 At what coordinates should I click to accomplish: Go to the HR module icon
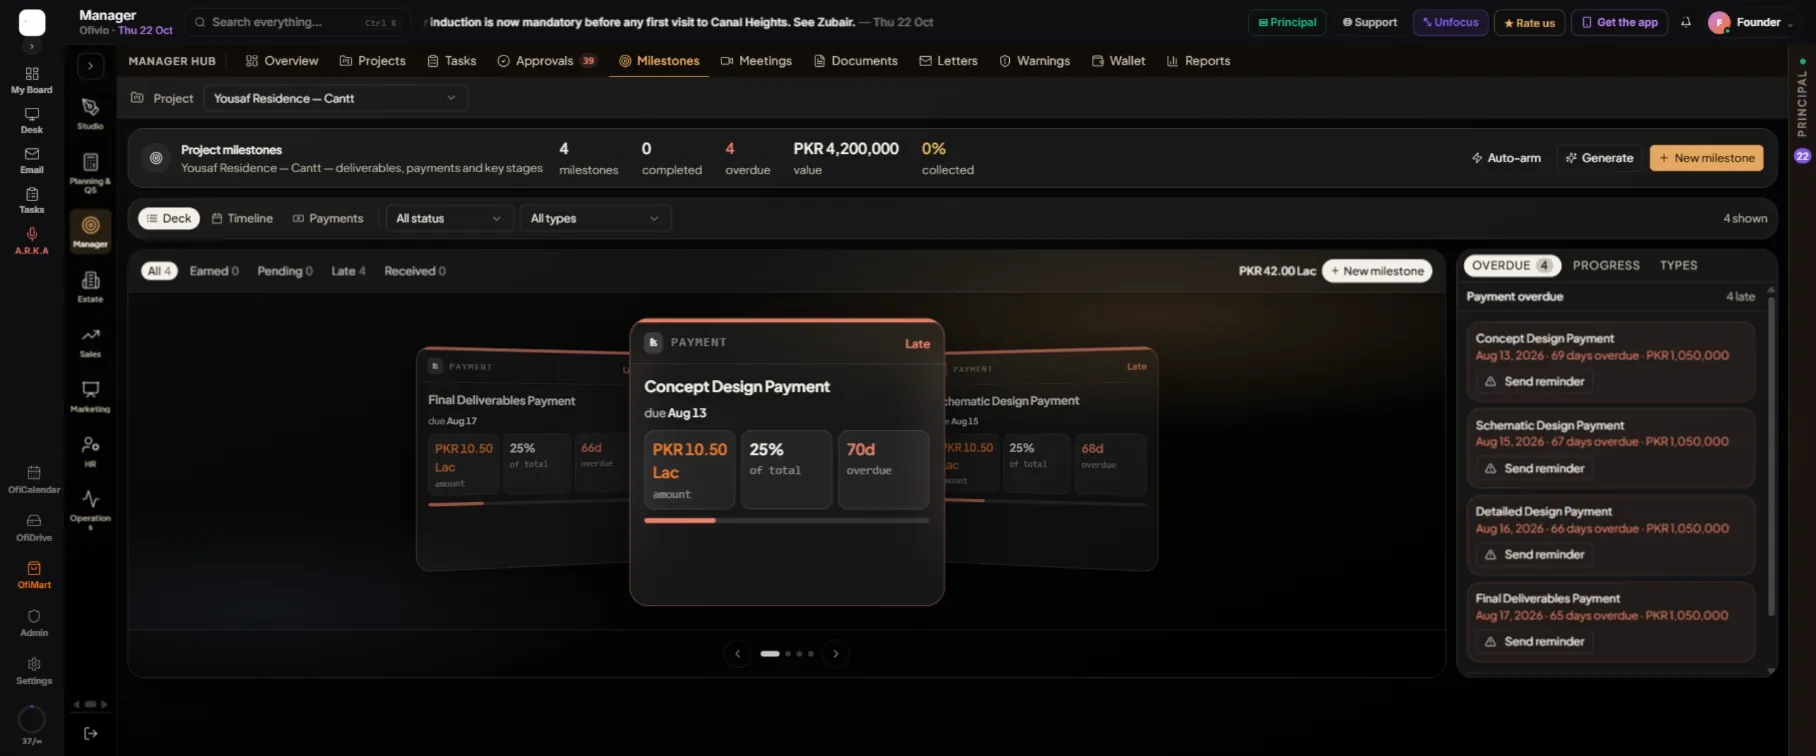coord(90,451)
